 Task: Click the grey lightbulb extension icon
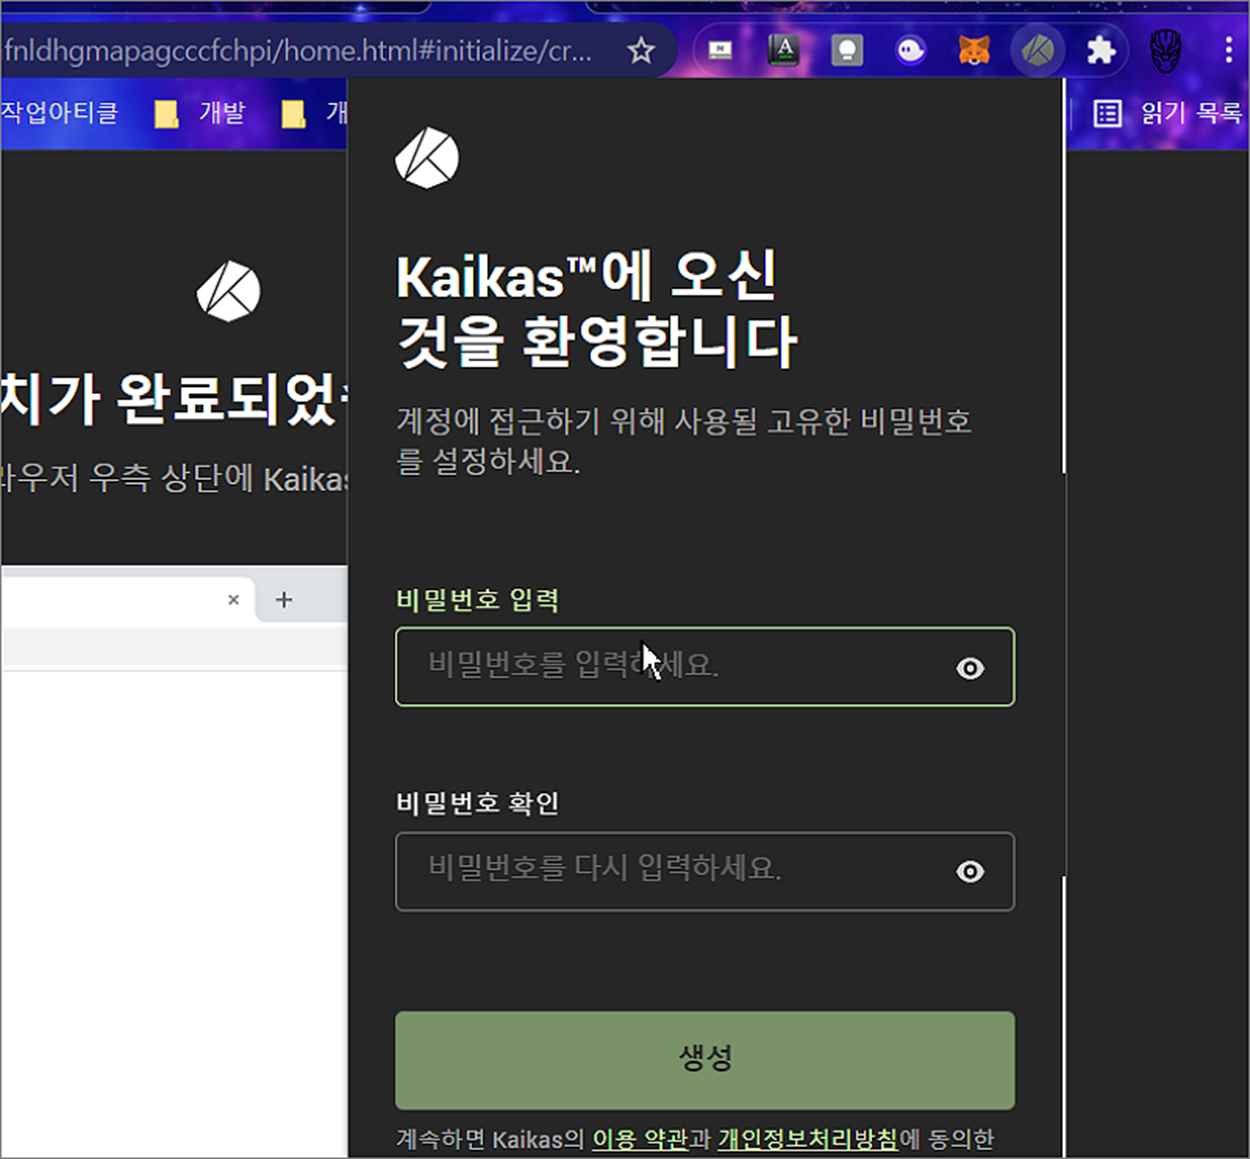[x=847, y=50]
